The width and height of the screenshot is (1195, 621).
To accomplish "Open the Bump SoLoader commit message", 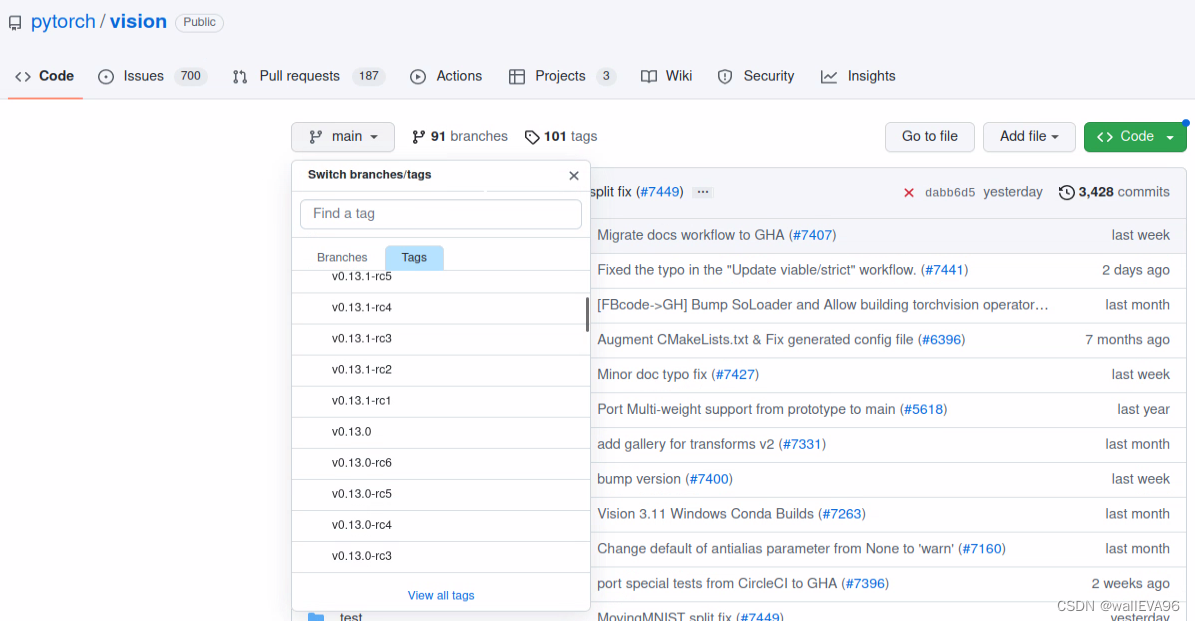I will (823, 305).
